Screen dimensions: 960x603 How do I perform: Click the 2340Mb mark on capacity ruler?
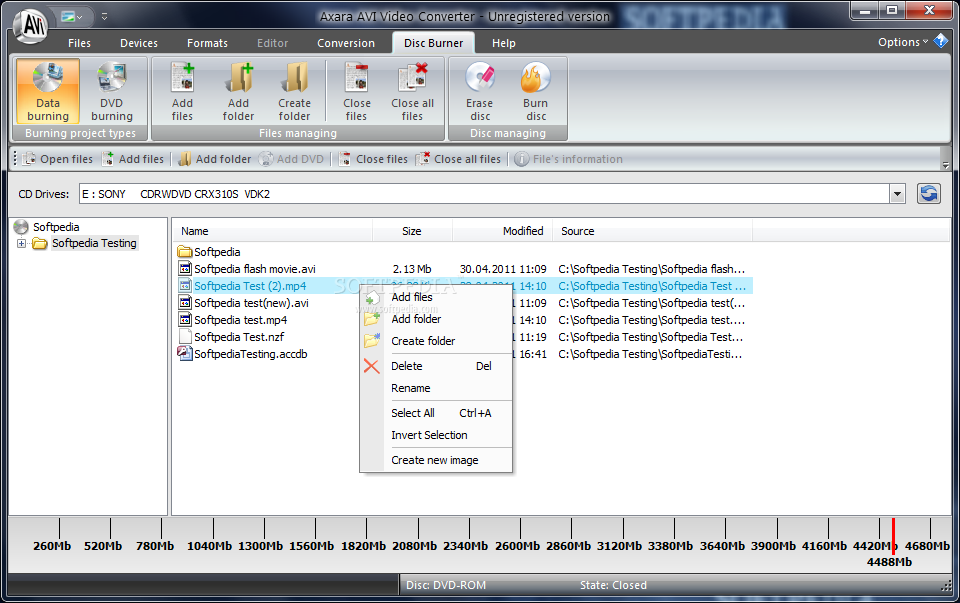coord(465,546)
